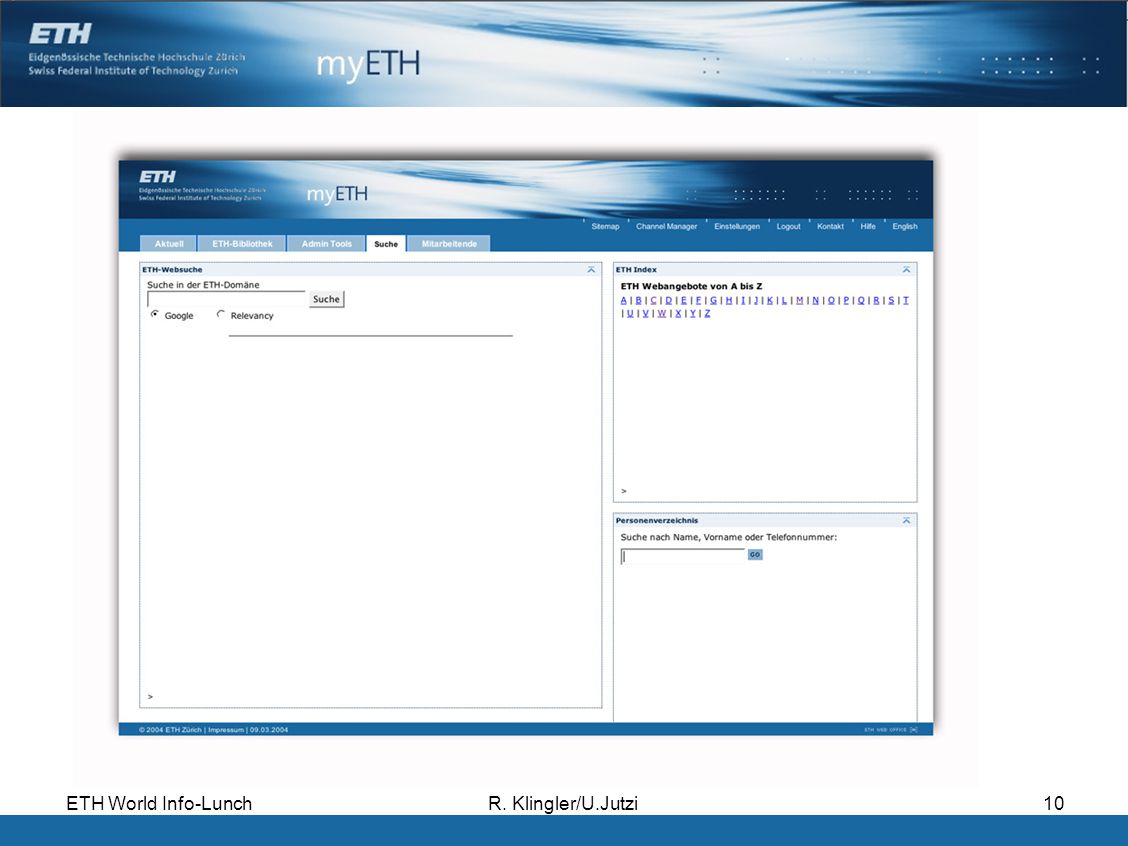This screenshot has height=846, width=1128.
Task: Open index letter B
Action: point(639,301)
